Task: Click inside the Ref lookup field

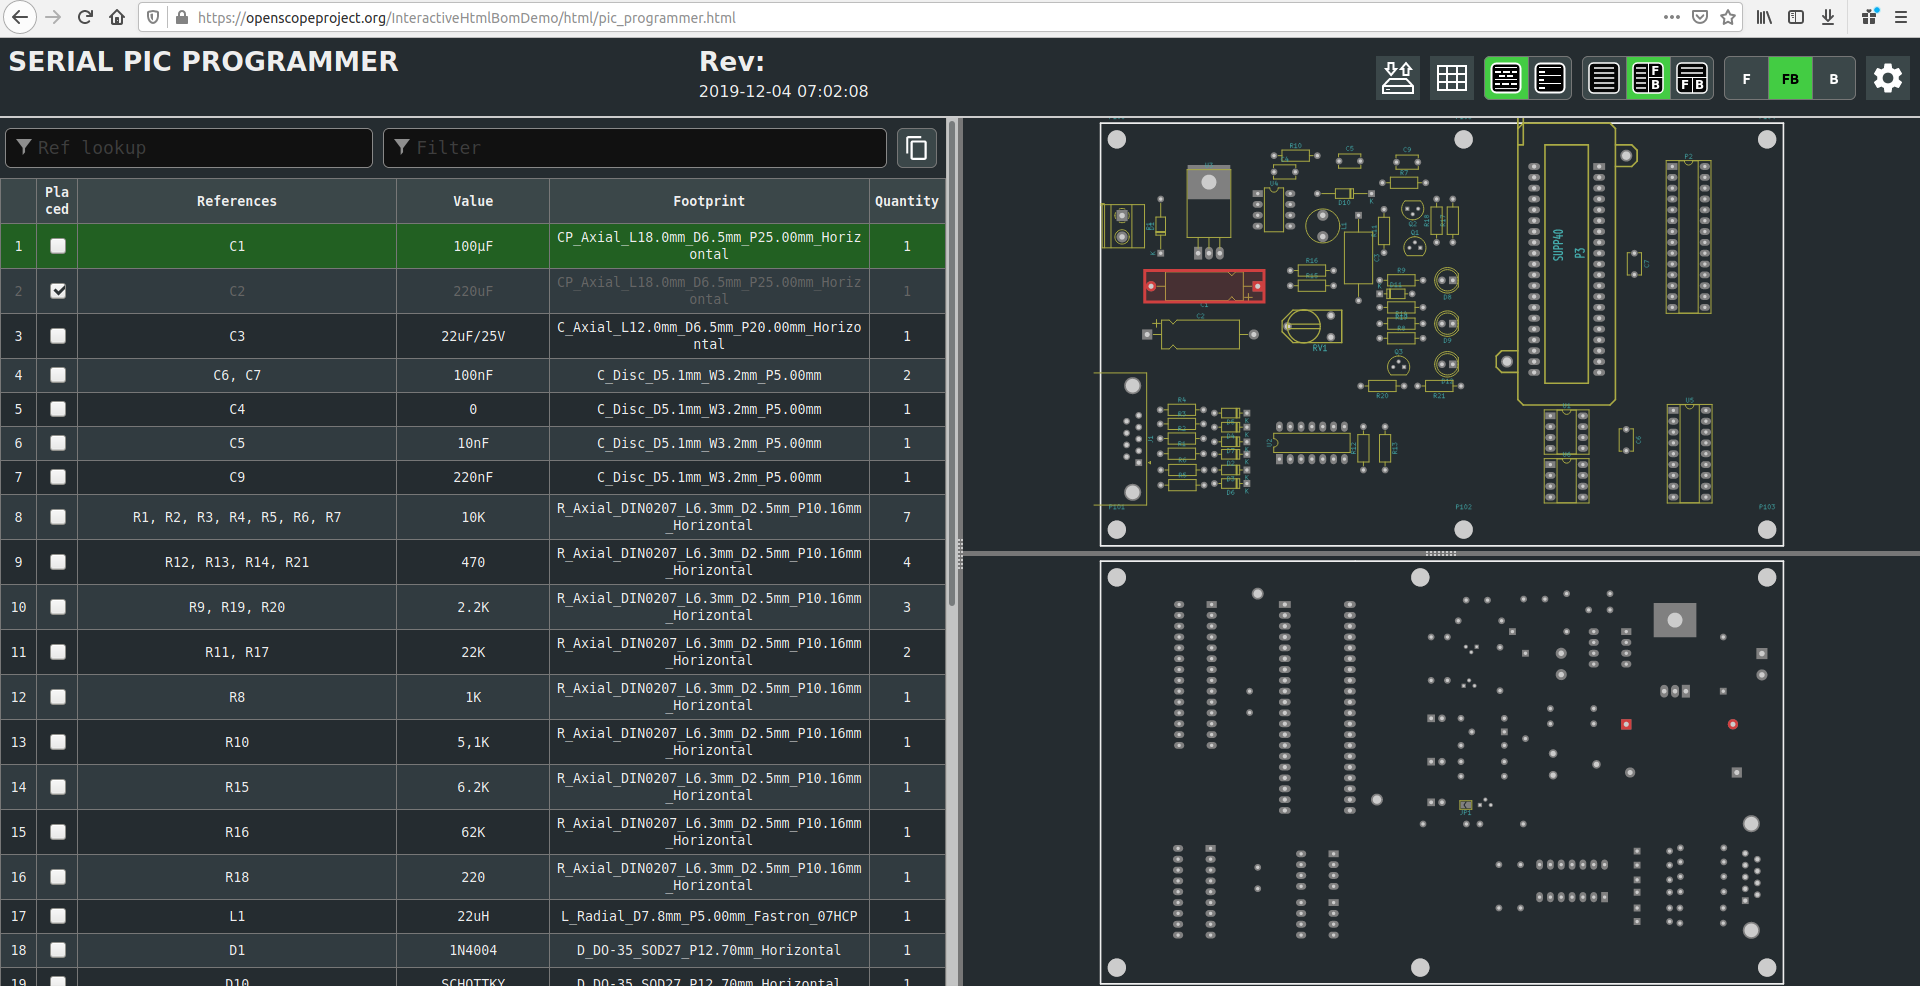Action: pos(188,148)
